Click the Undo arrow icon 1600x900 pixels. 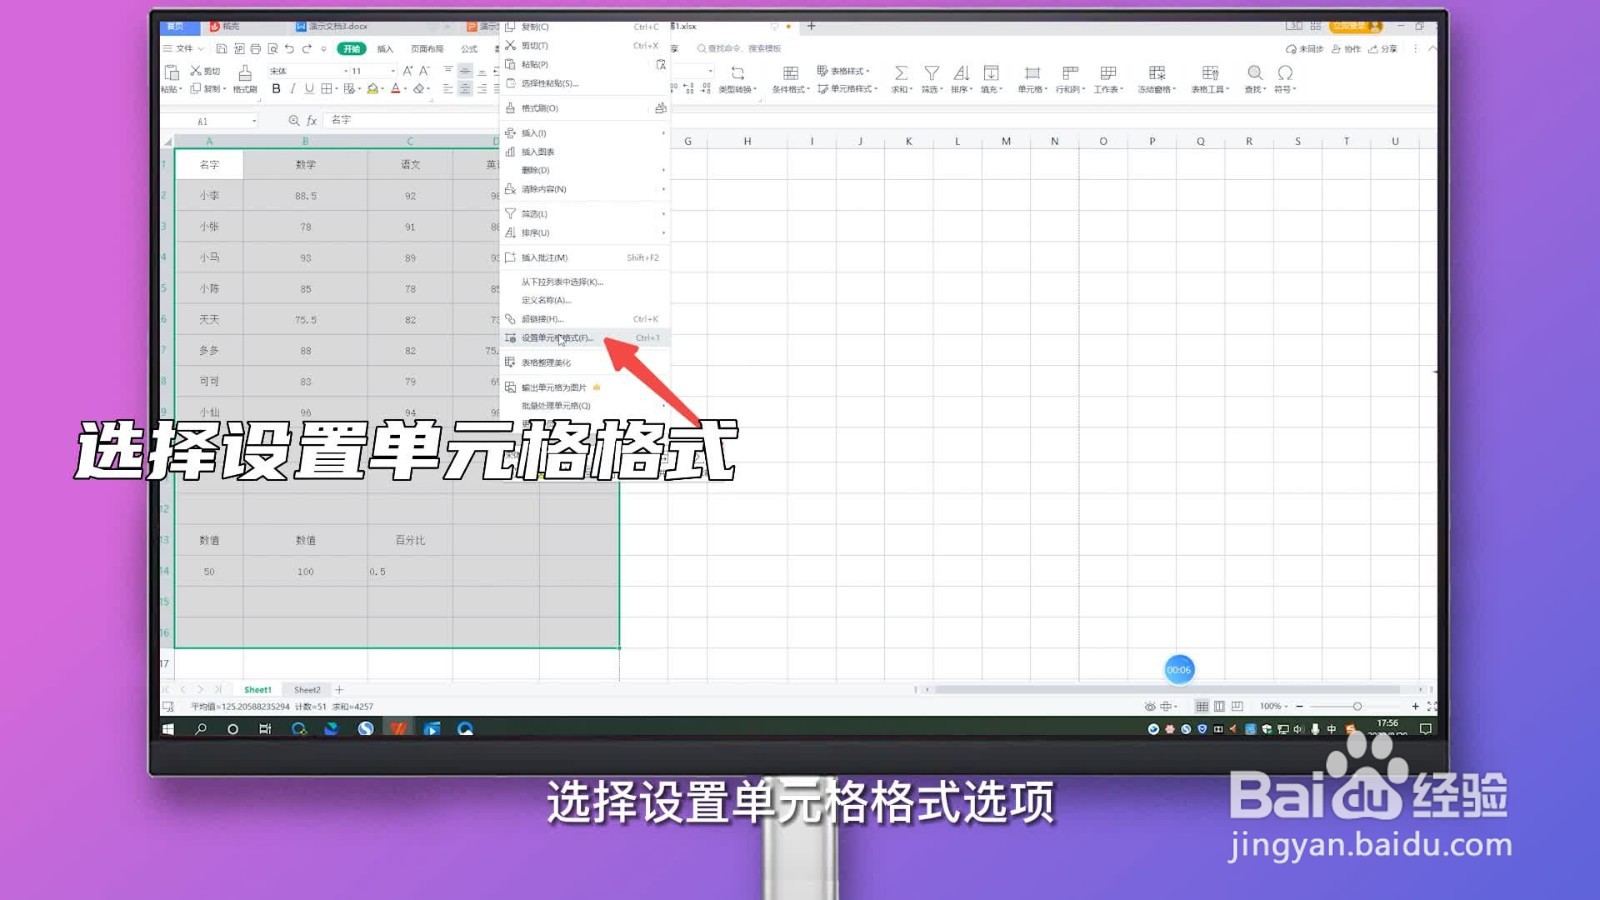point(289,48)
